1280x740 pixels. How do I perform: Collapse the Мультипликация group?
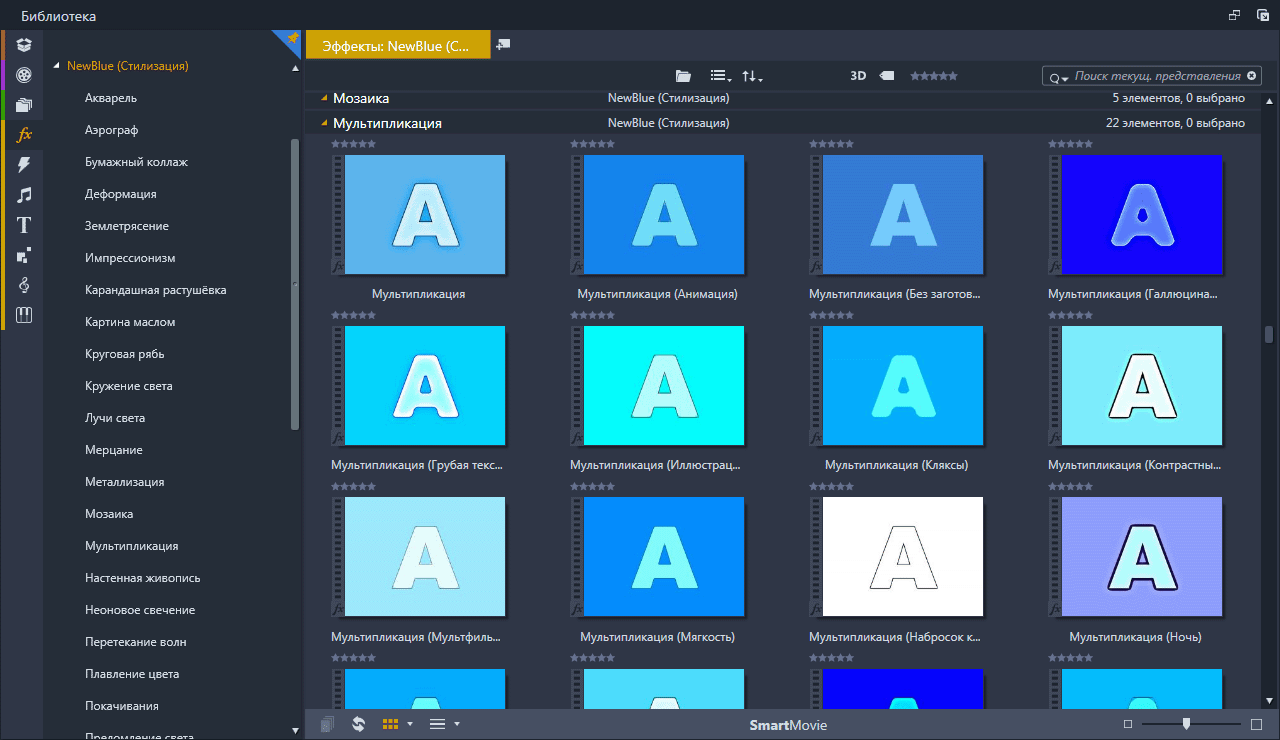(324, 123)
